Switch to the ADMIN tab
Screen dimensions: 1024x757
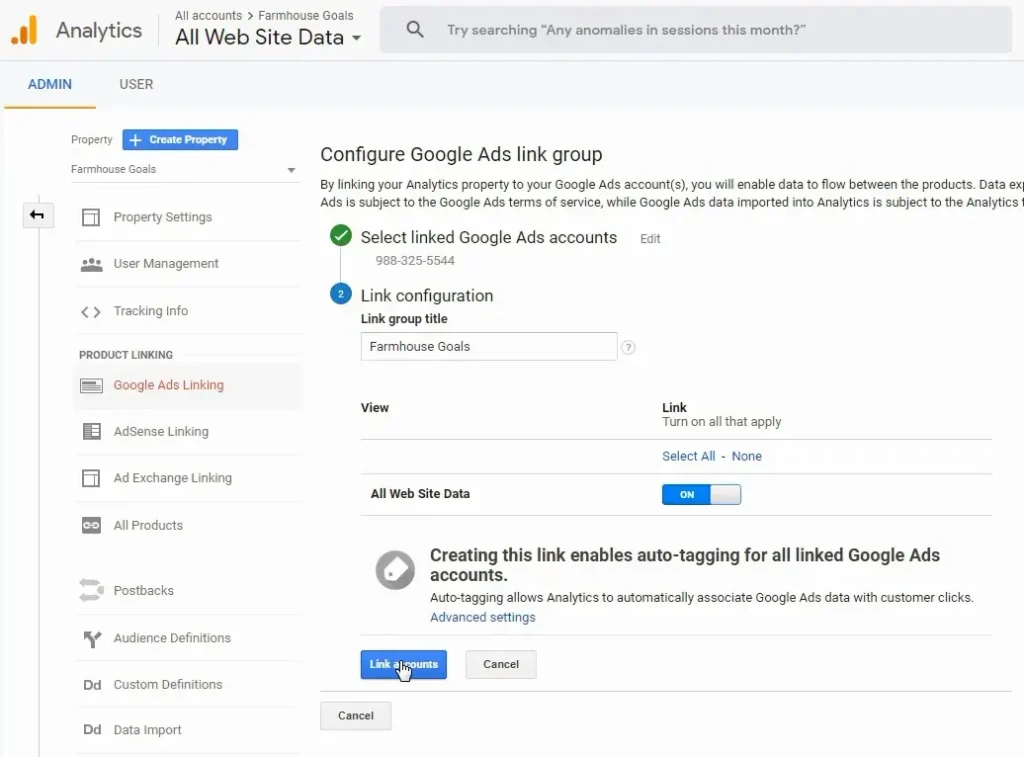coord(50,84)
